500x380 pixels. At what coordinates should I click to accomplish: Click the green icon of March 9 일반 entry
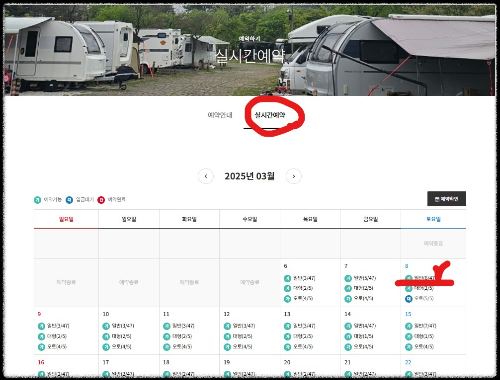click(41, 326)
